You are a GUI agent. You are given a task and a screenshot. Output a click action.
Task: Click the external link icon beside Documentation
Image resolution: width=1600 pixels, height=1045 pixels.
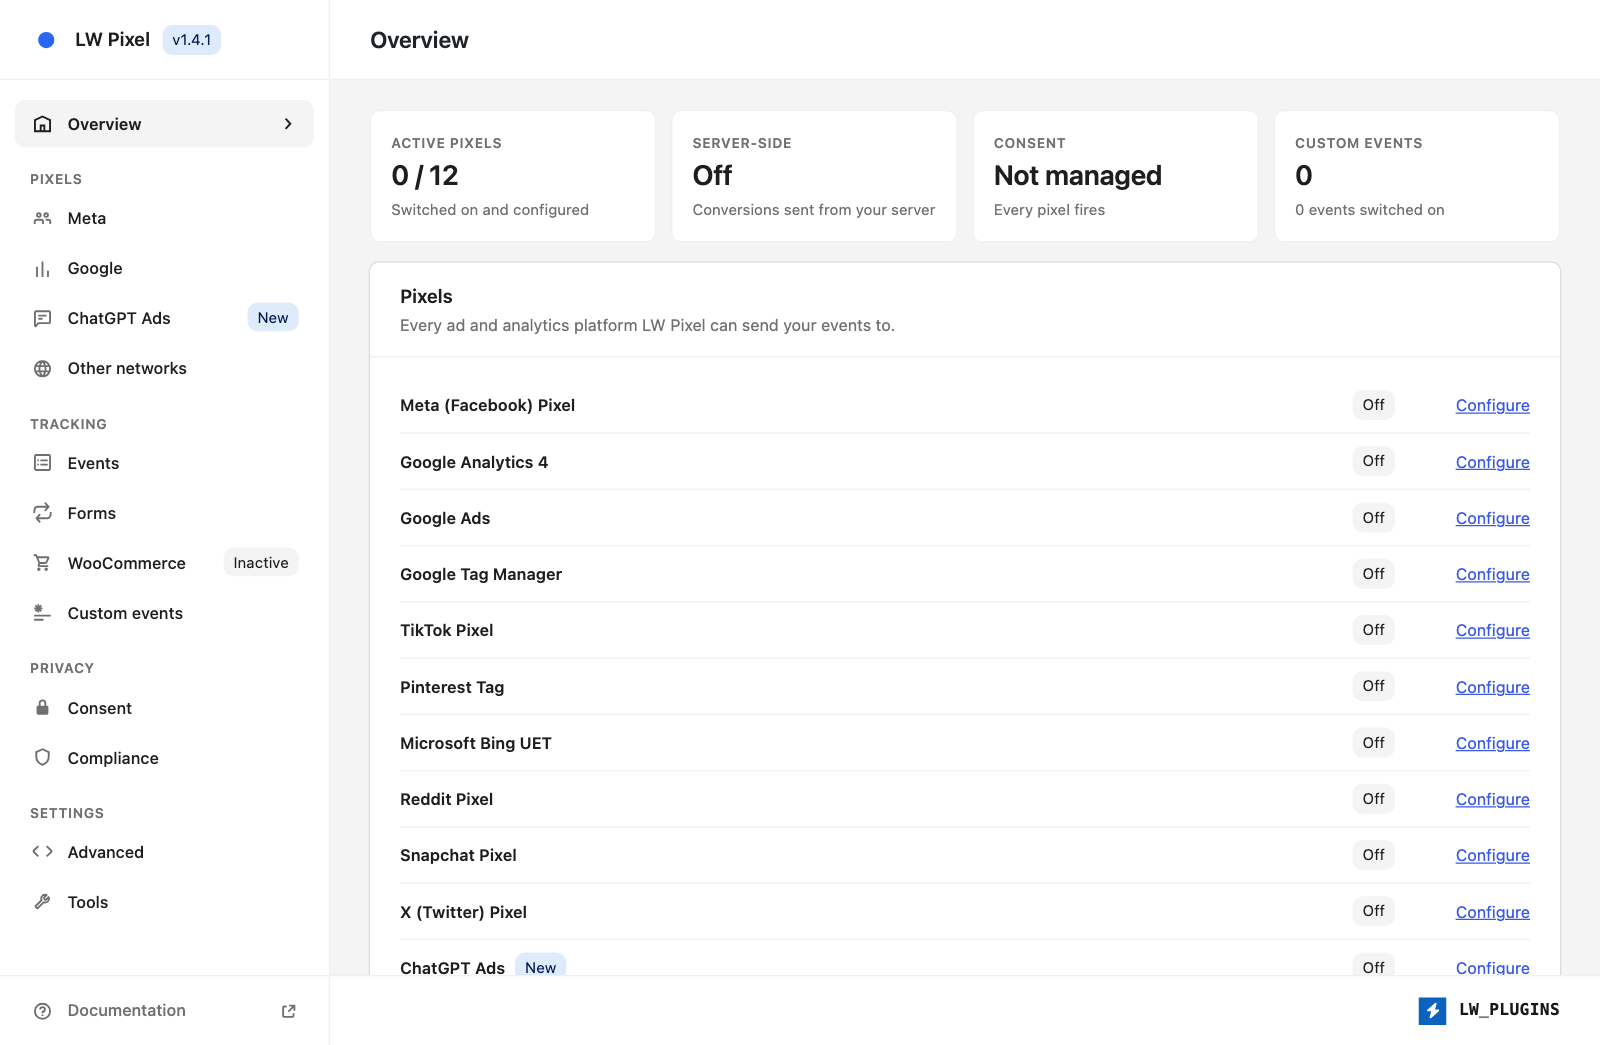click(x=289, y=1011)
